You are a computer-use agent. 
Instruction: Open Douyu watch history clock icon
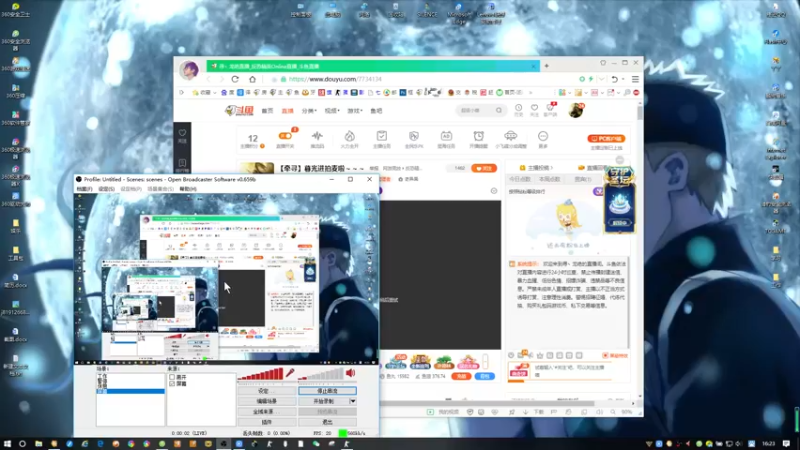[518, 110]
